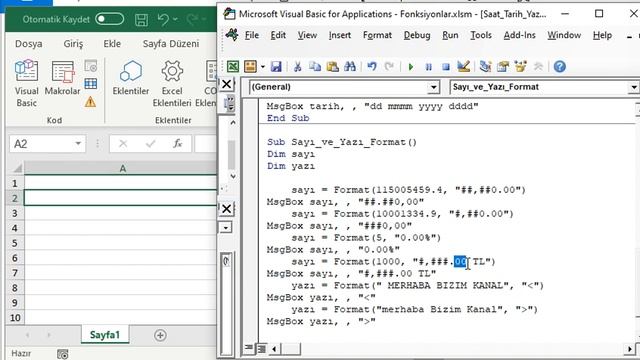Viewport: 640px width, 360px height.
Task: Open the View menu in VBA editor
Action: pos(307,36)
